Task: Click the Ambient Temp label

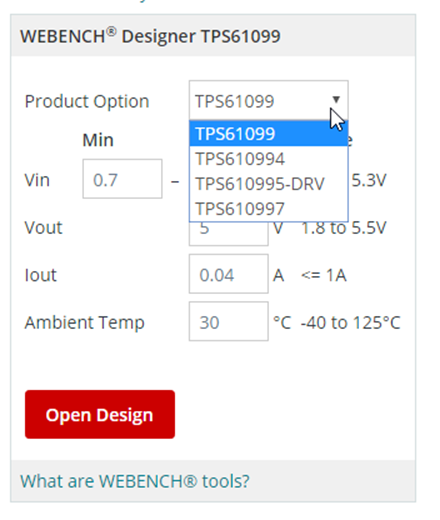Action: tap(85, 323)
